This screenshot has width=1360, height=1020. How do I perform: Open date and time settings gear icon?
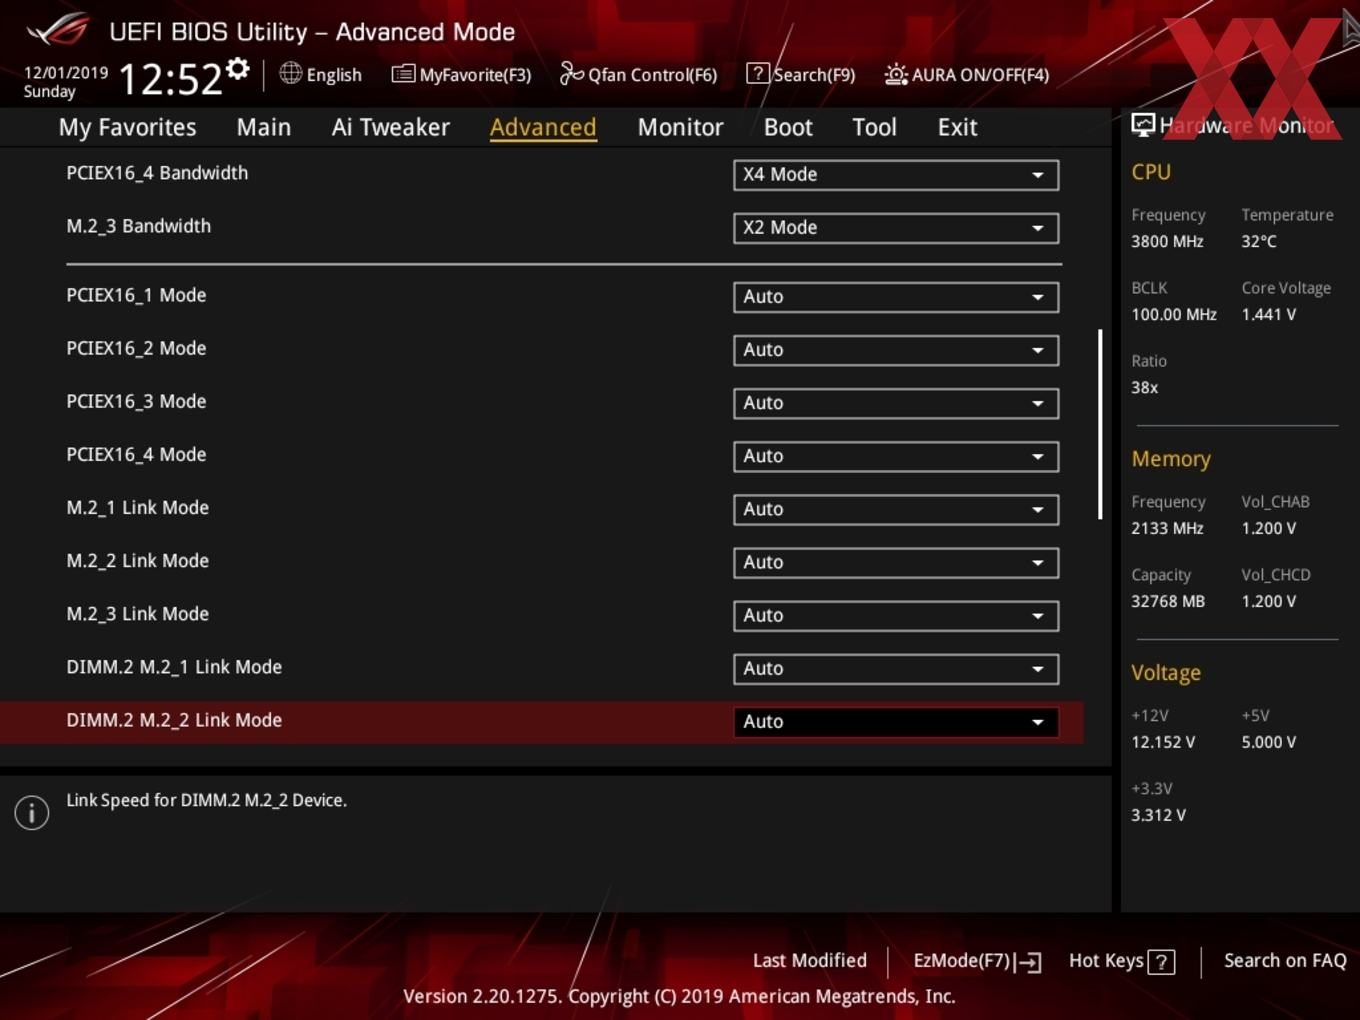[x=238, y=69]
